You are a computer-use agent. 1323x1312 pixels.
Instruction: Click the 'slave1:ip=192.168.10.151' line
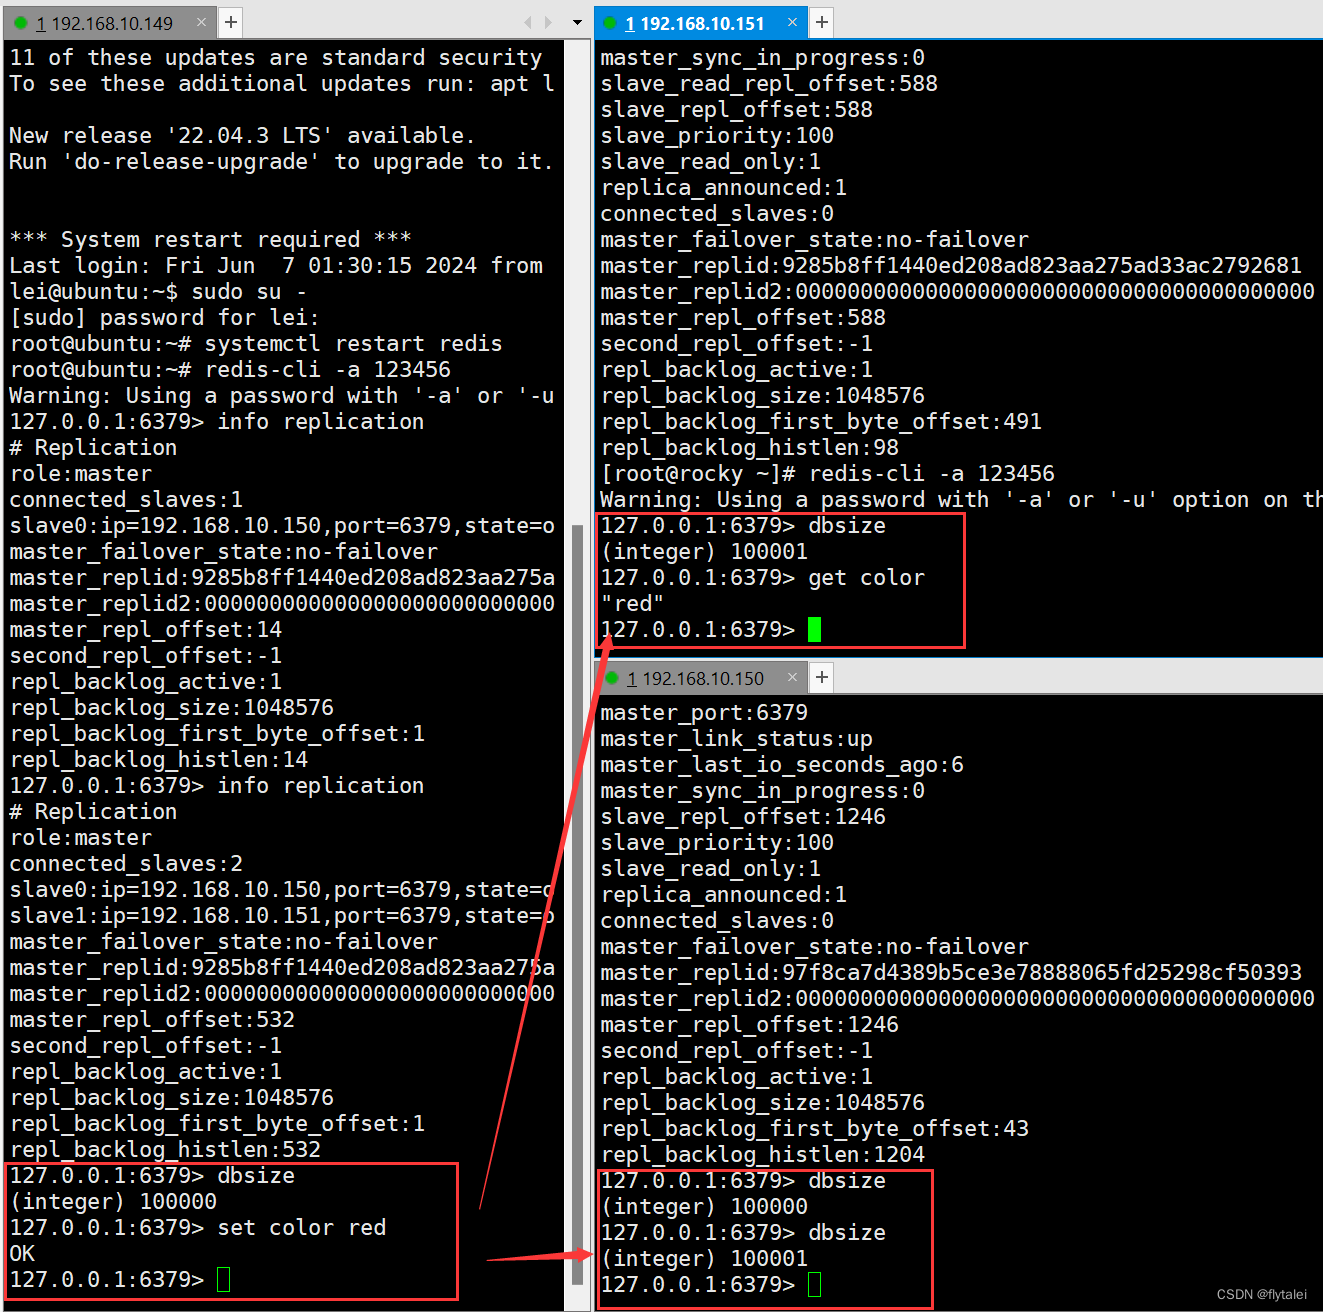(x=282, y=915)
